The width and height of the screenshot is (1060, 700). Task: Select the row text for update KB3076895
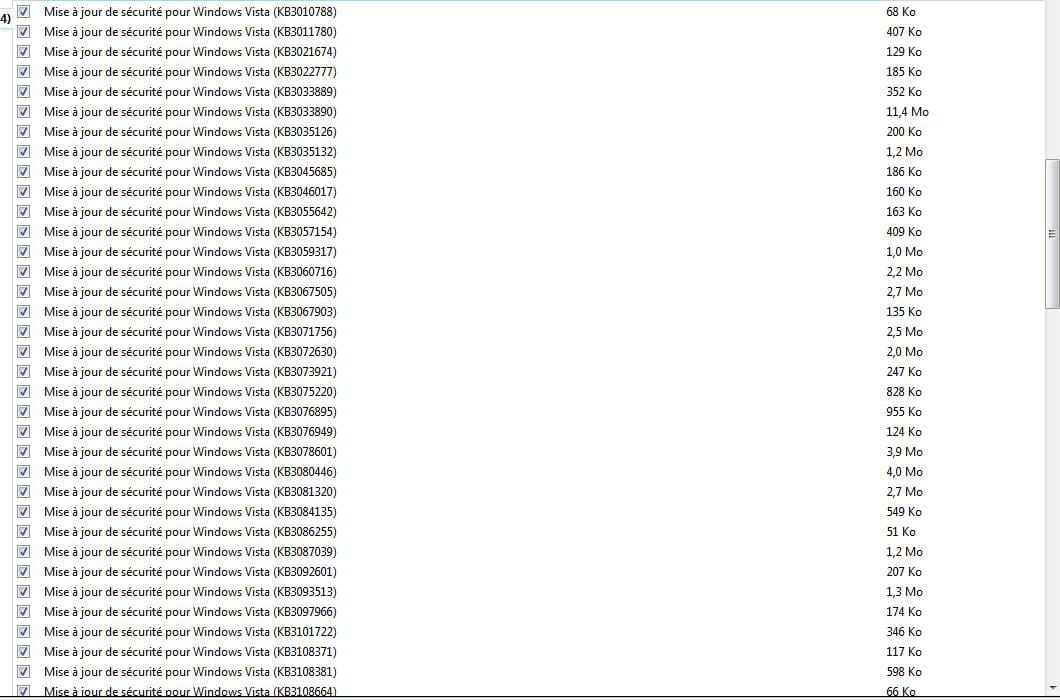click(x=190, y=412)
